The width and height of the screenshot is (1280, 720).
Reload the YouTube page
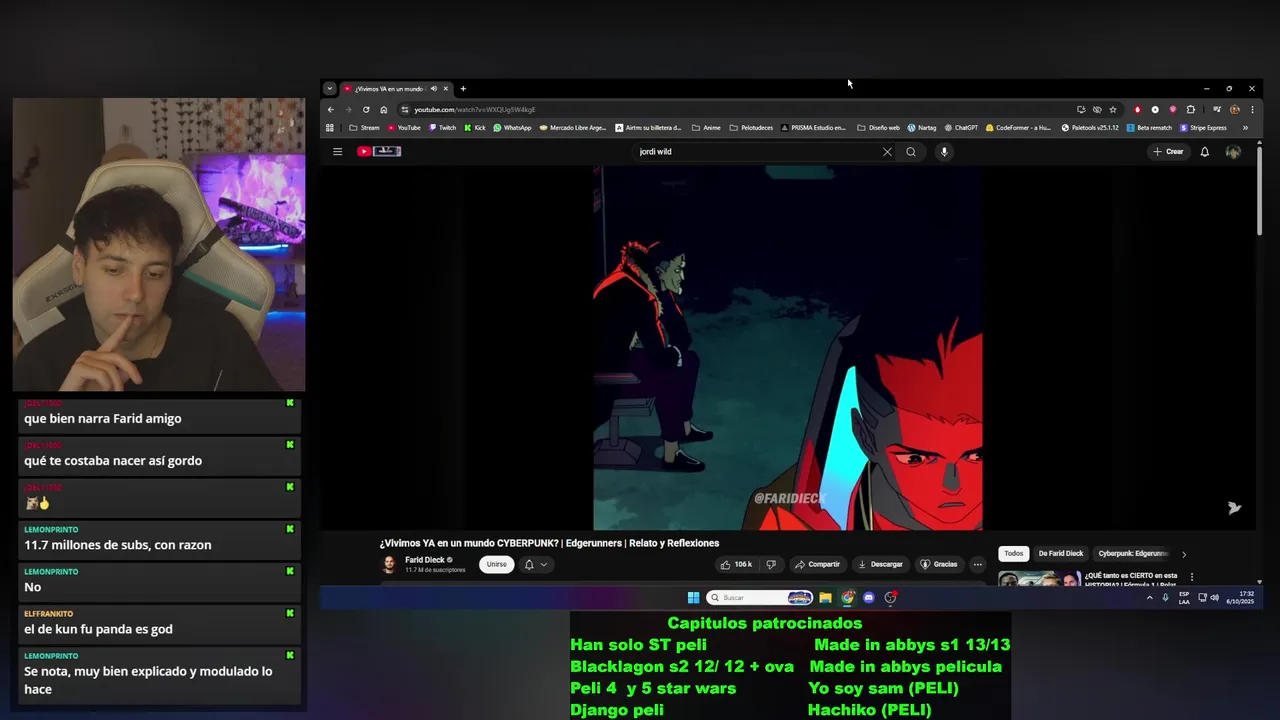coord(366,109)
